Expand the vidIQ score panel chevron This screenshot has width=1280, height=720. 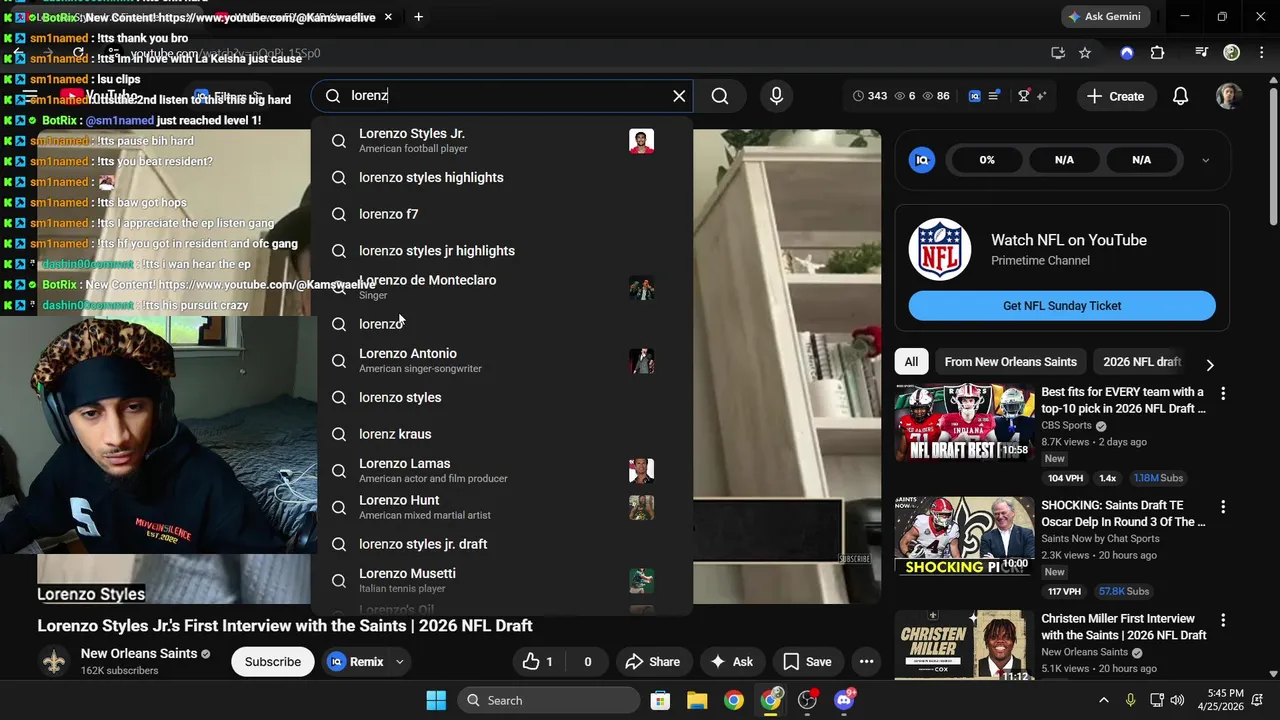(x=1205, y=160)
